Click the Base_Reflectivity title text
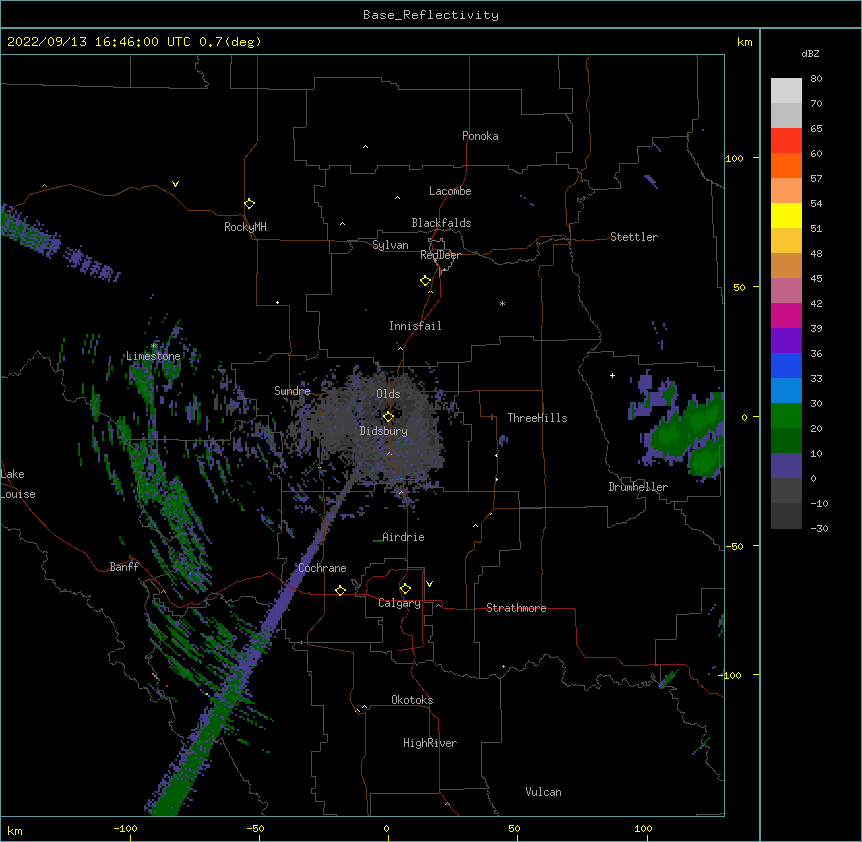 (x=431, y=15)
